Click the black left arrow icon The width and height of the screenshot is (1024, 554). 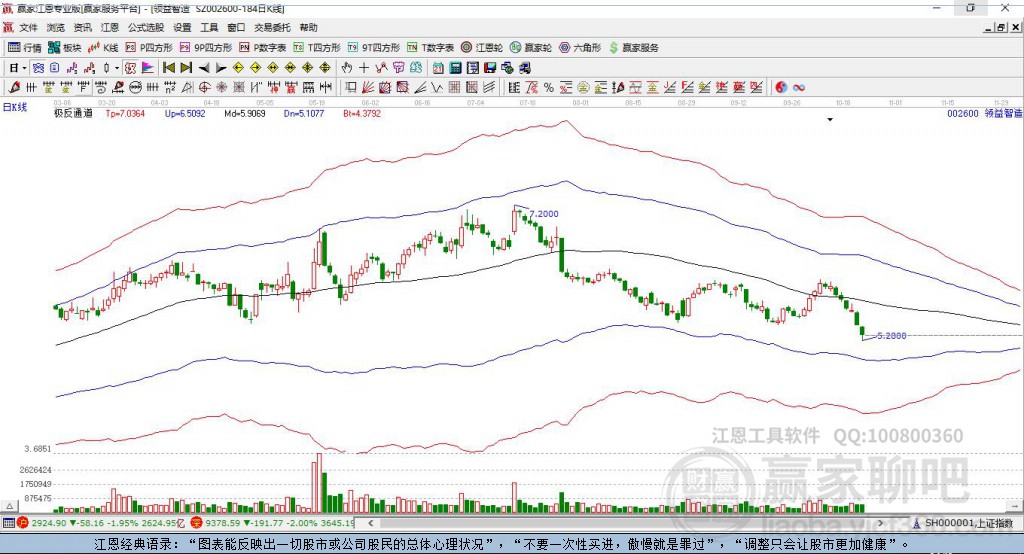coord(204,68)
